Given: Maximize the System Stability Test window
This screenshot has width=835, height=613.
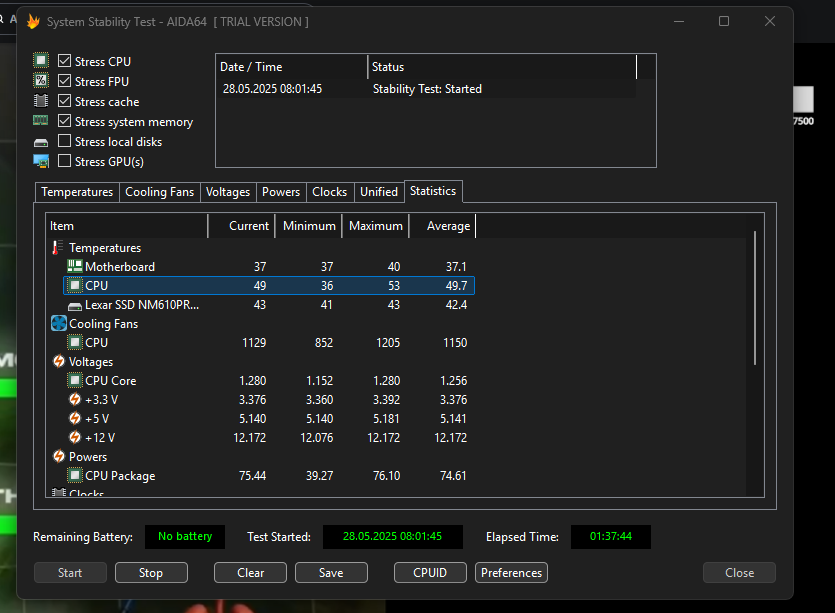Looking at the screenshot, I should click(x=724, y=21).
